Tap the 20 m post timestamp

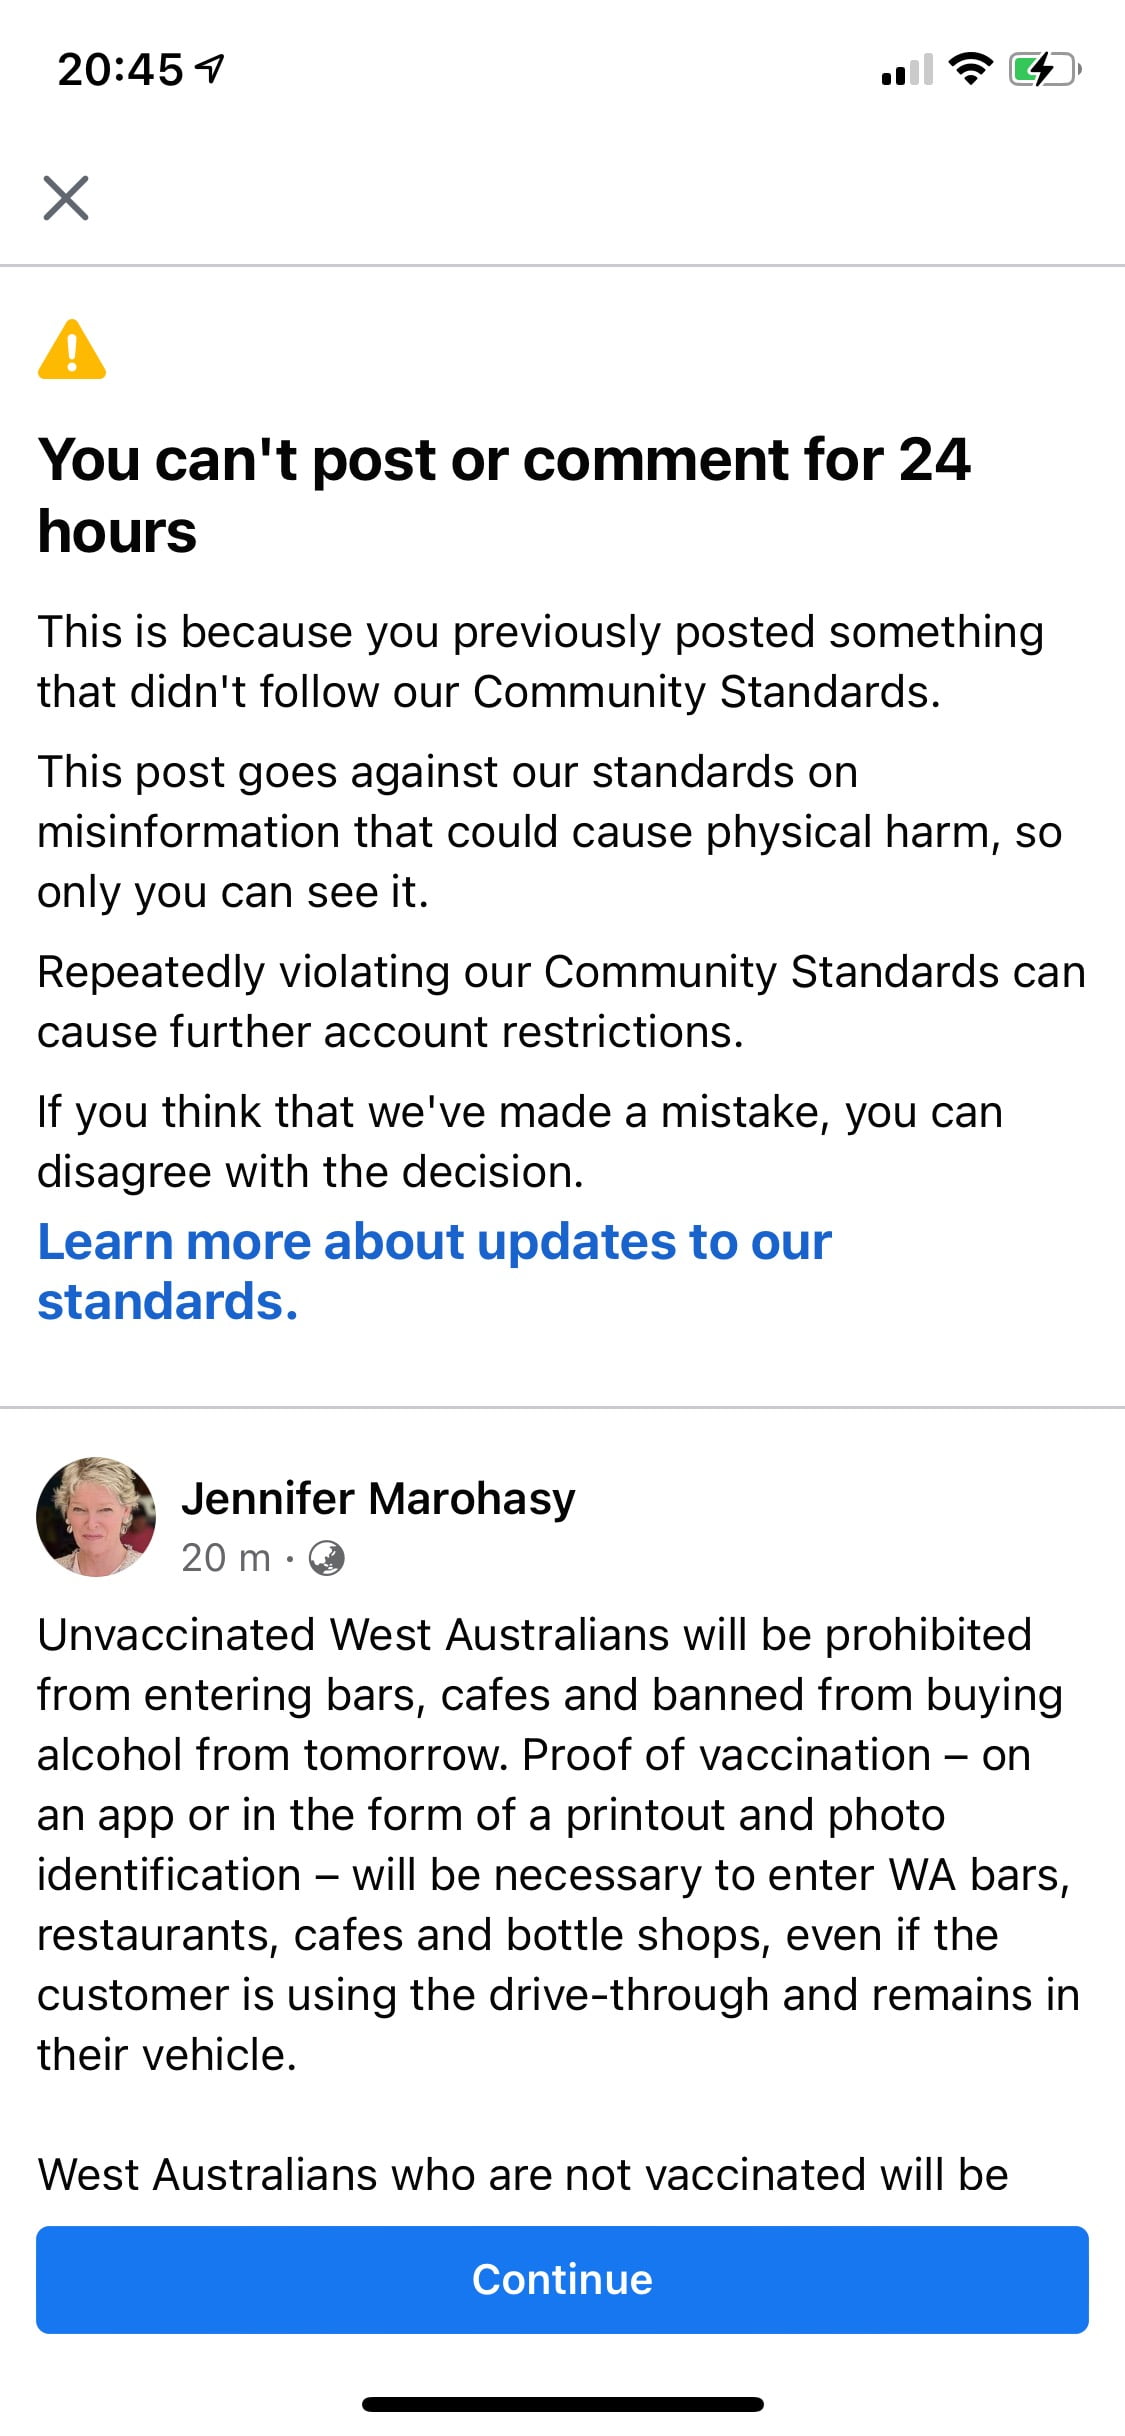pyautogui.click(x=226, y=1557)
